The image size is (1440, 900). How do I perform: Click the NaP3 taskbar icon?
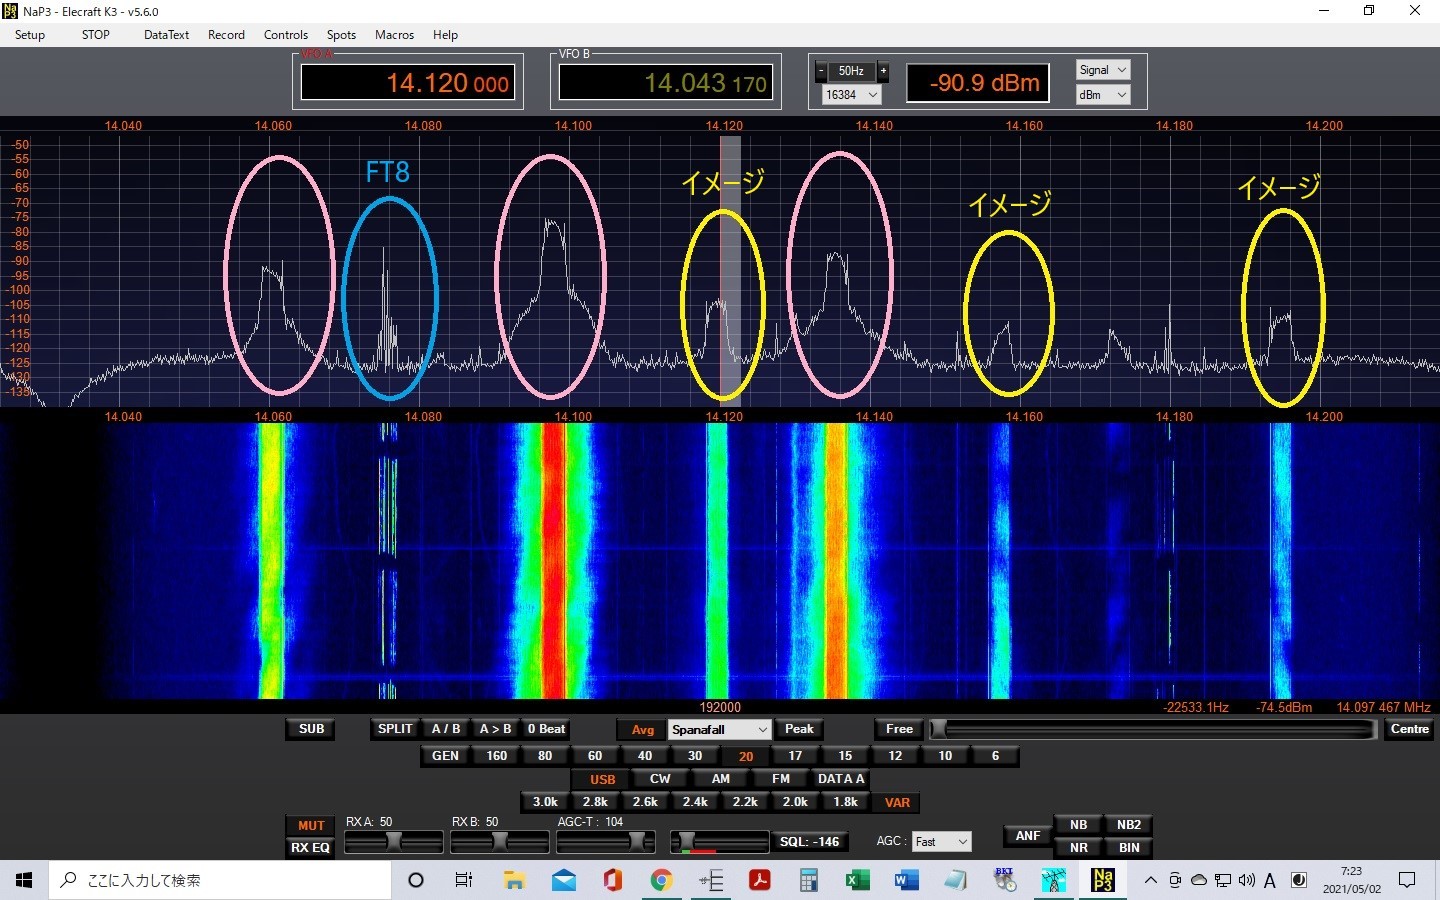click(1102, 880)
